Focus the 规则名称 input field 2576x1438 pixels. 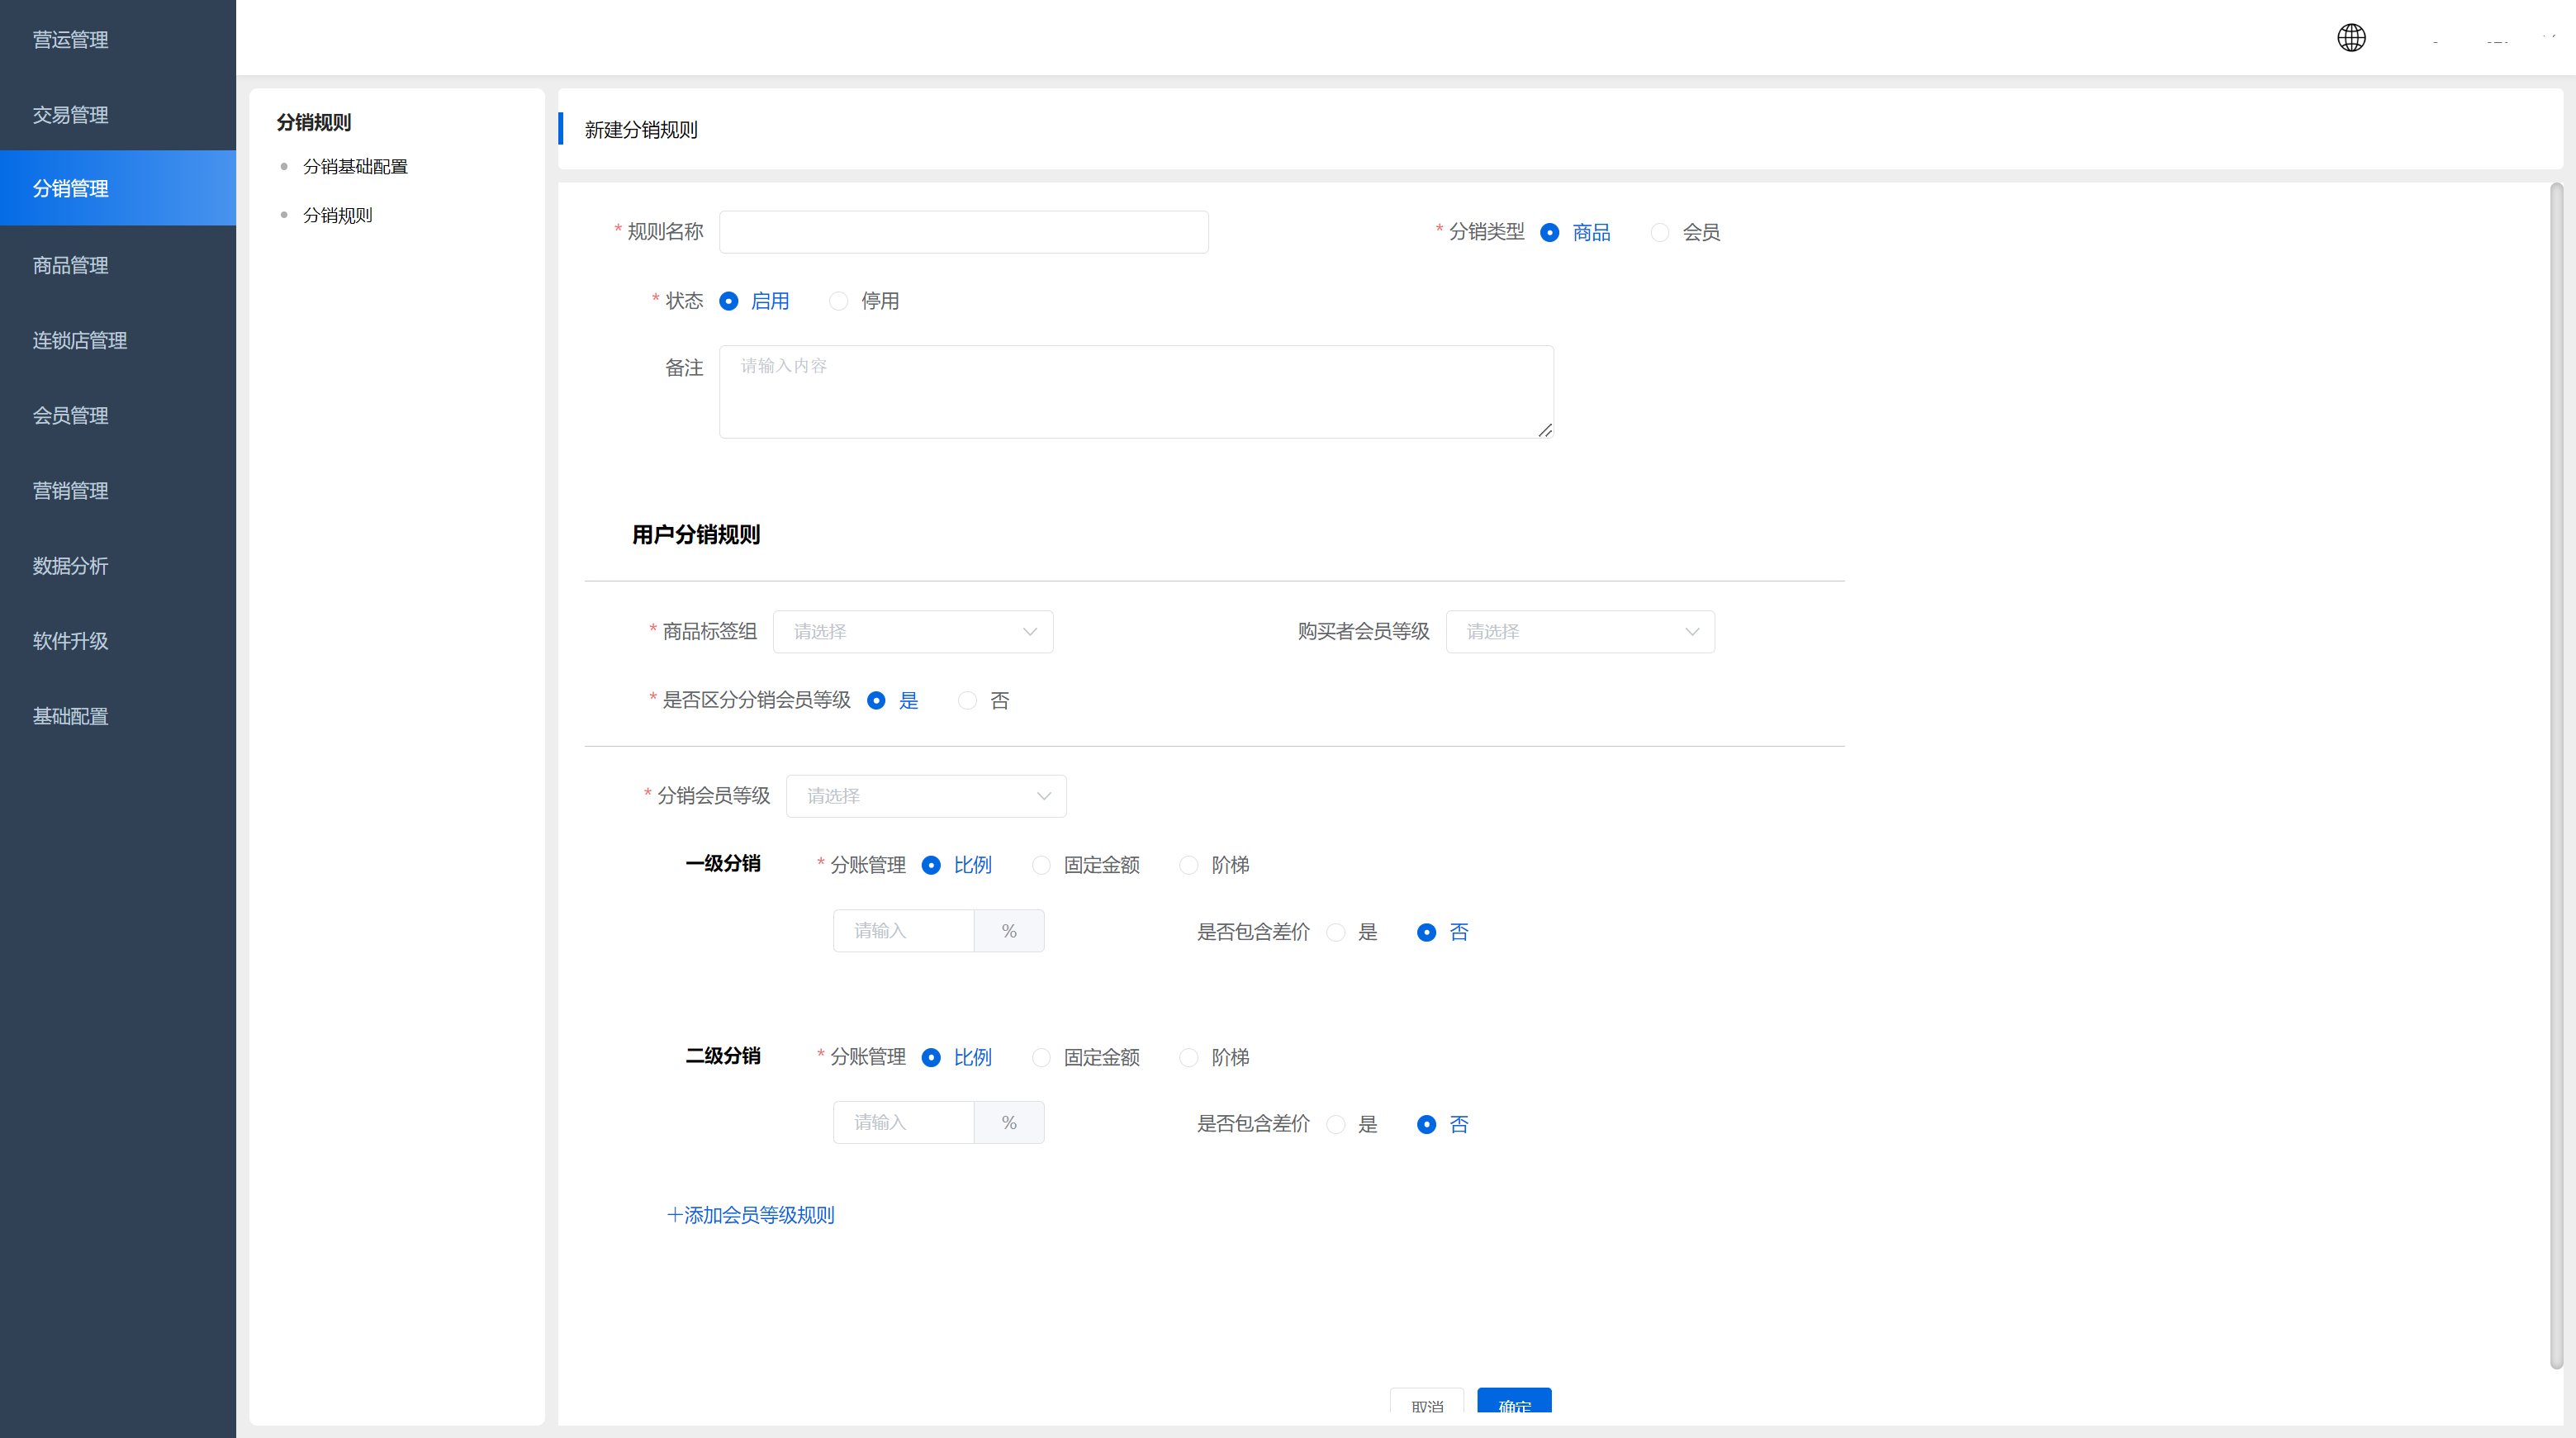click(963, 232)
